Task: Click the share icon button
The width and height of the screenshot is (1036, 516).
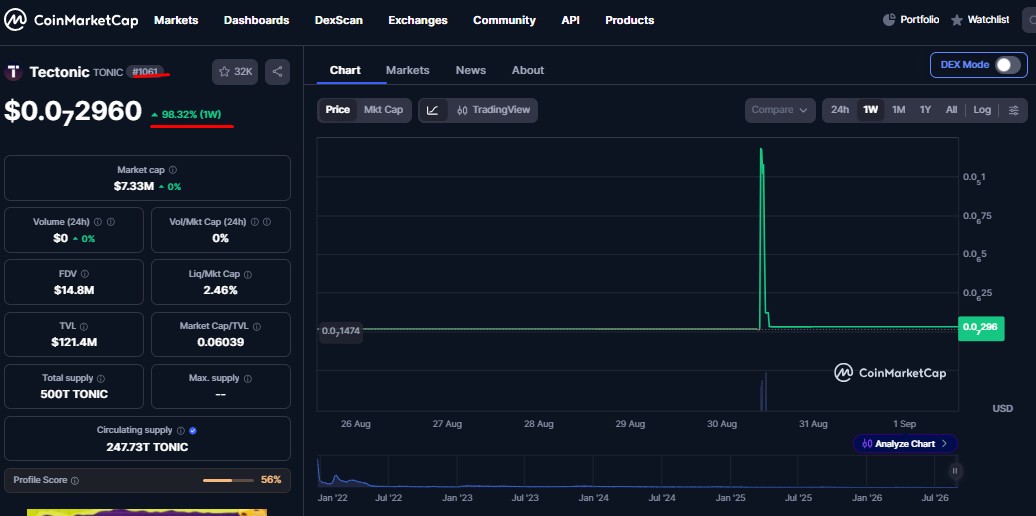Action: pos(278,72)
